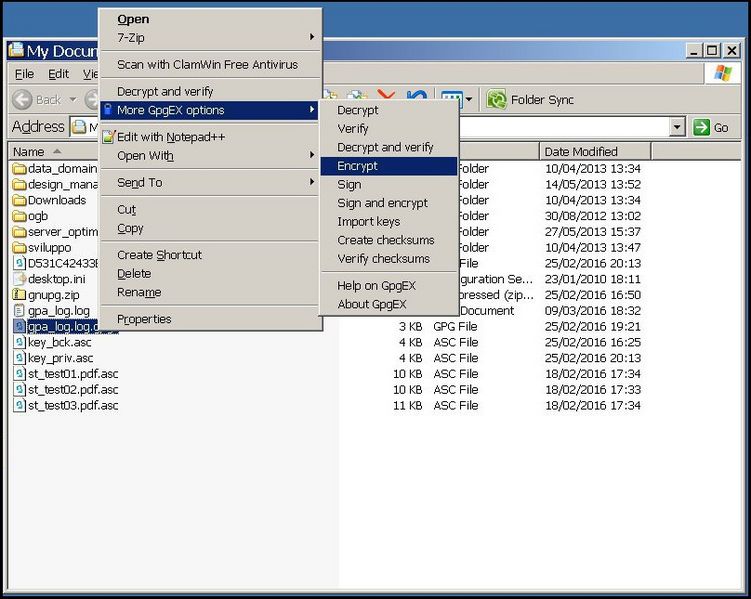Click the 11 KB size cell
The height and width of the screenshot is (599, 751).
coord(408,406)
